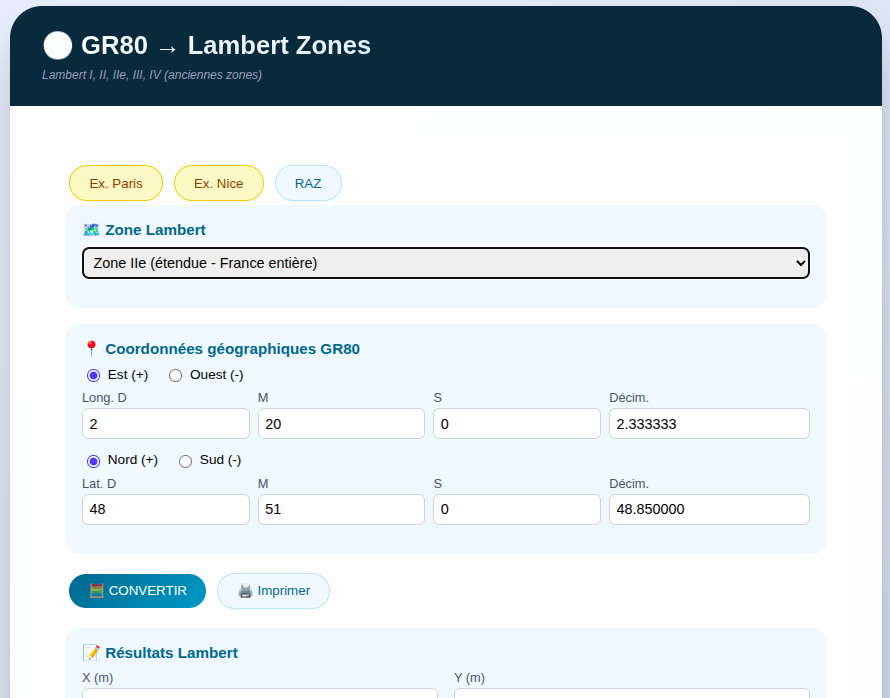Focus the Lat. D field showing 48
Screen dimensions: 890x698
click(166, 509)
